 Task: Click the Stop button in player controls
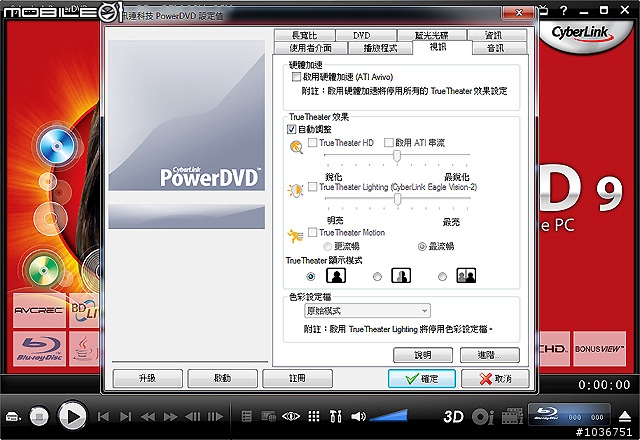pyautogui.click(x=39, y=417)
